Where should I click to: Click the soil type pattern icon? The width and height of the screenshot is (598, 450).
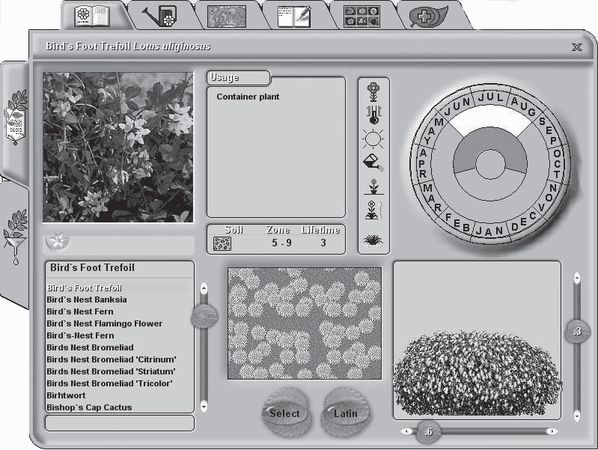click(x=222, y=243)
